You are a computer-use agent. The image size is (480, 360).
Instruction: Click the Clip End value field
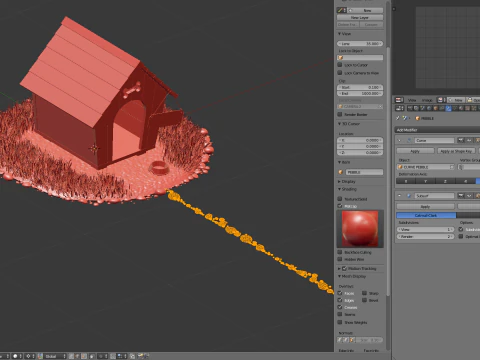coord(360,93)
